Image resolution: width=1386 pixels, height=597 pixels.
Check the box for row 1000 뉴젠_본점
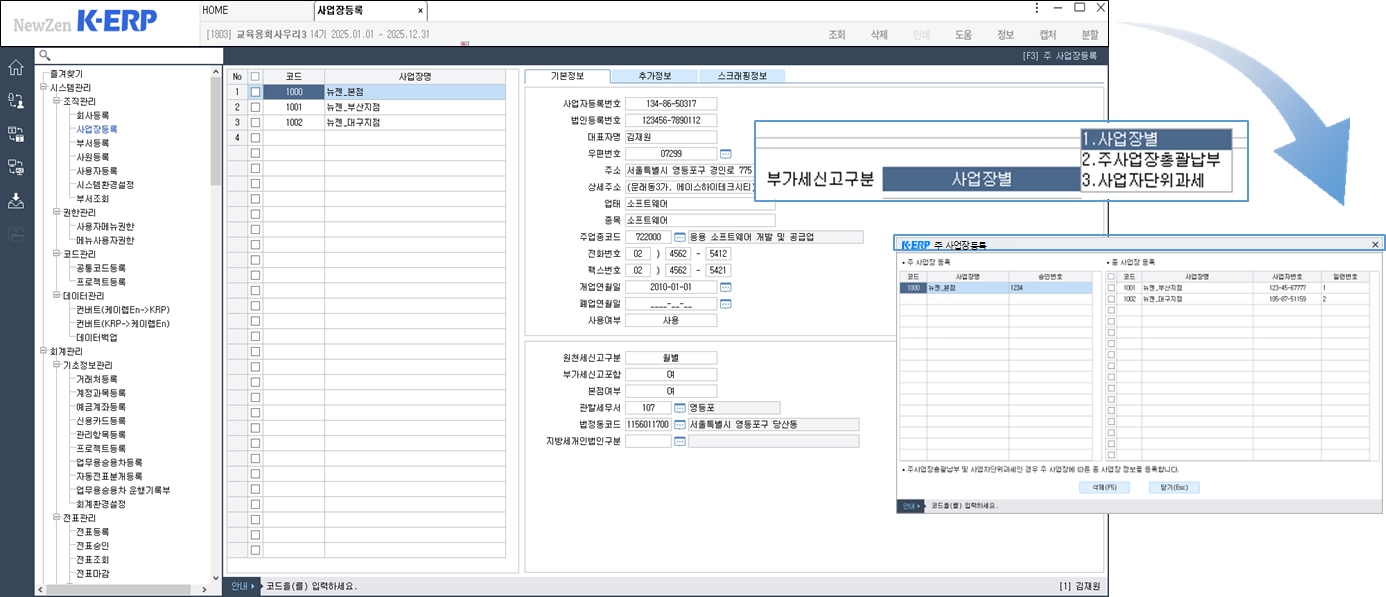(x=255, y=92)
